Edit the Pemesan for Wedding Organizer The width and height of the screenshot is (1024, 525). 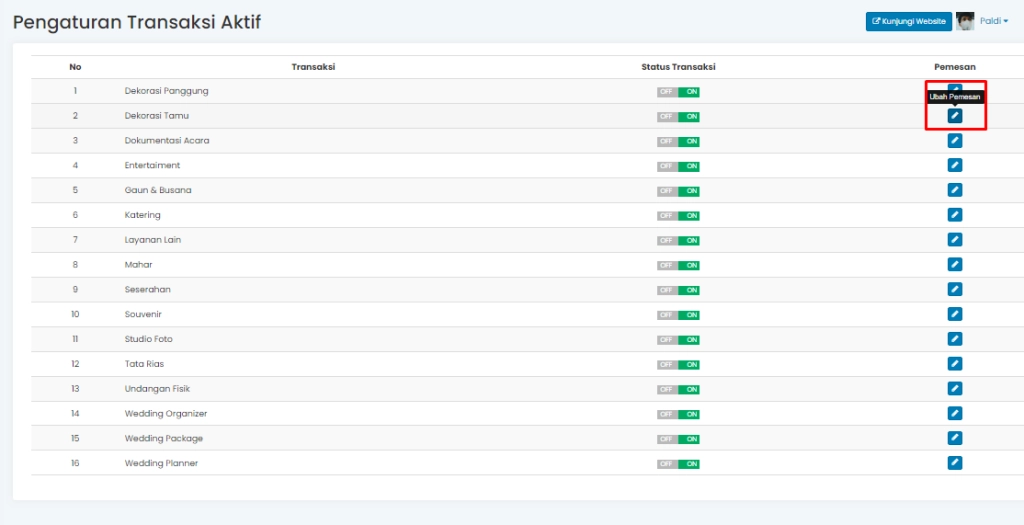click(954, 413)
